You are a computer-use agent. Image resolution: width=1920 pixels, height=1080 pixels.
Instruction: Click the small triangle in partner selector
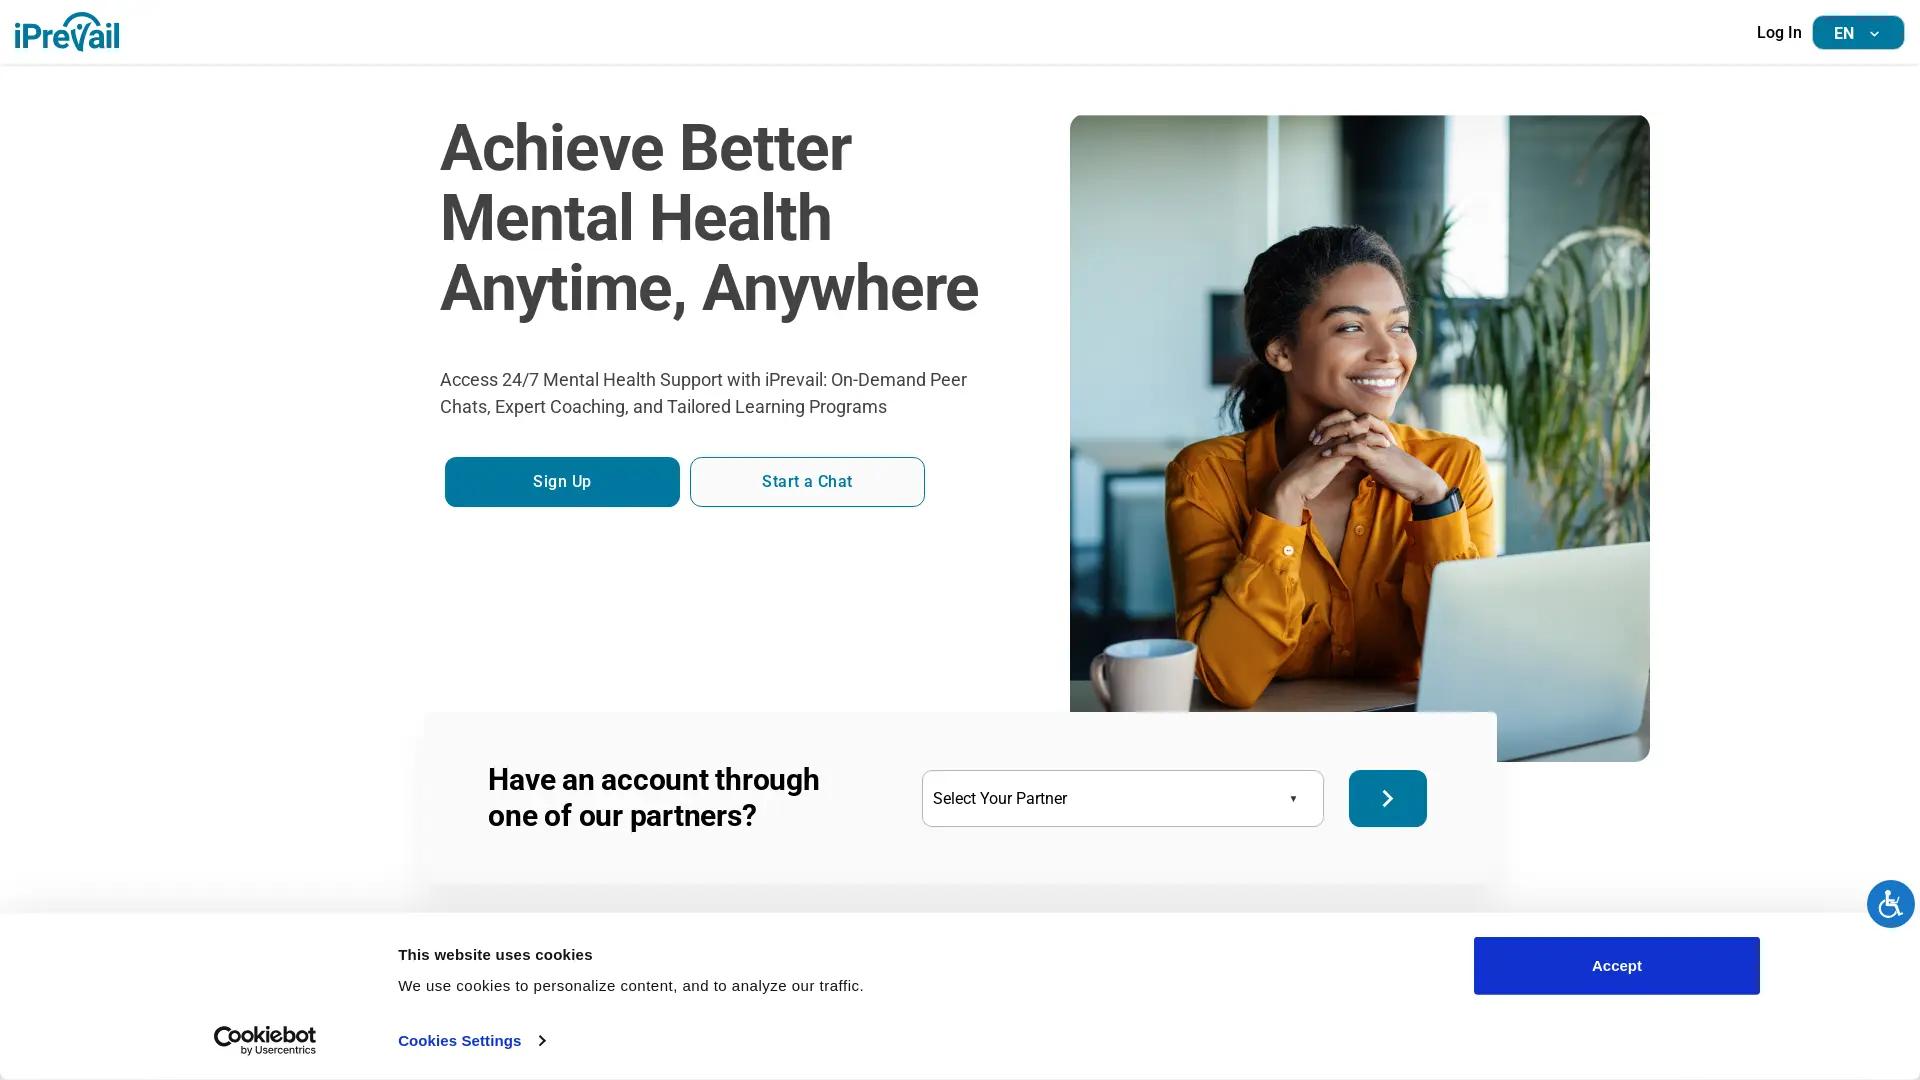(1293, 799)
